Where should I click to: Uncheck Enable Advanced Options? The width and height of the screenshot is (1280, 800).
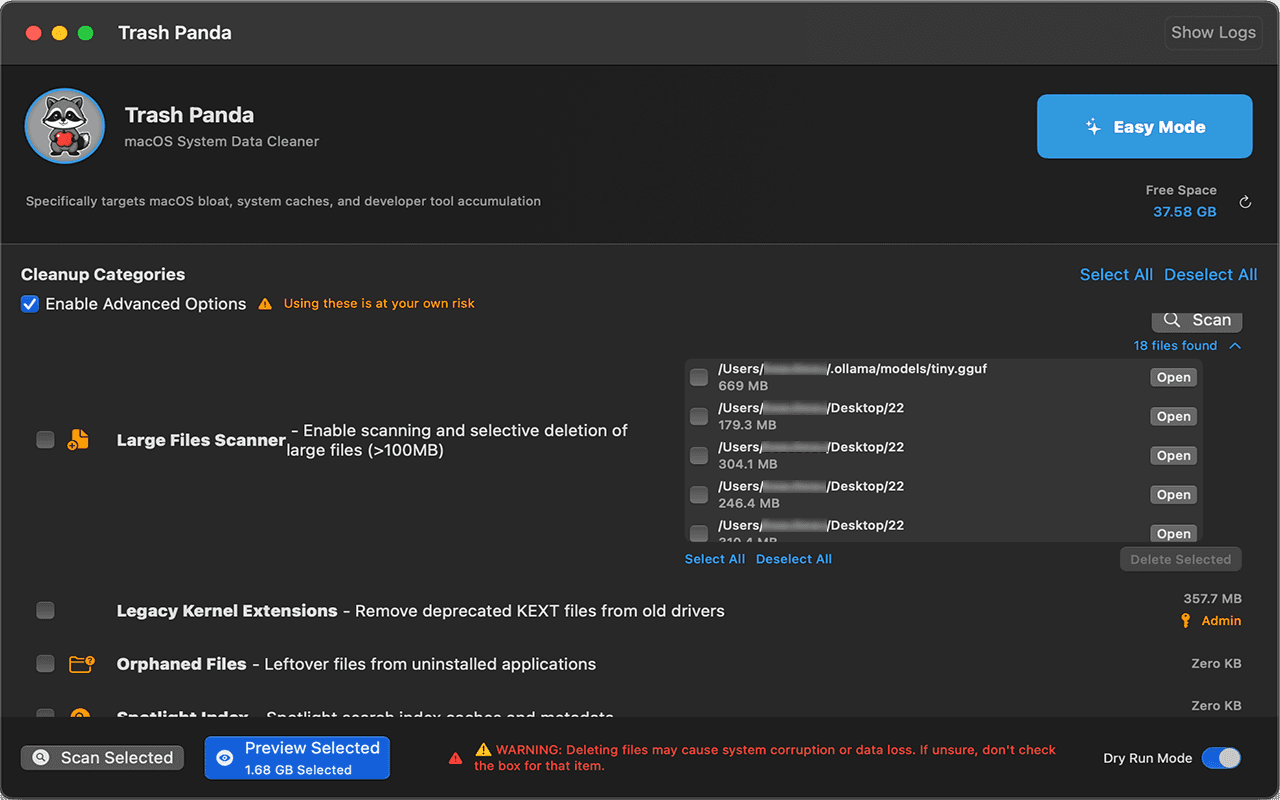pyautogui.click(x=30, y=304)
